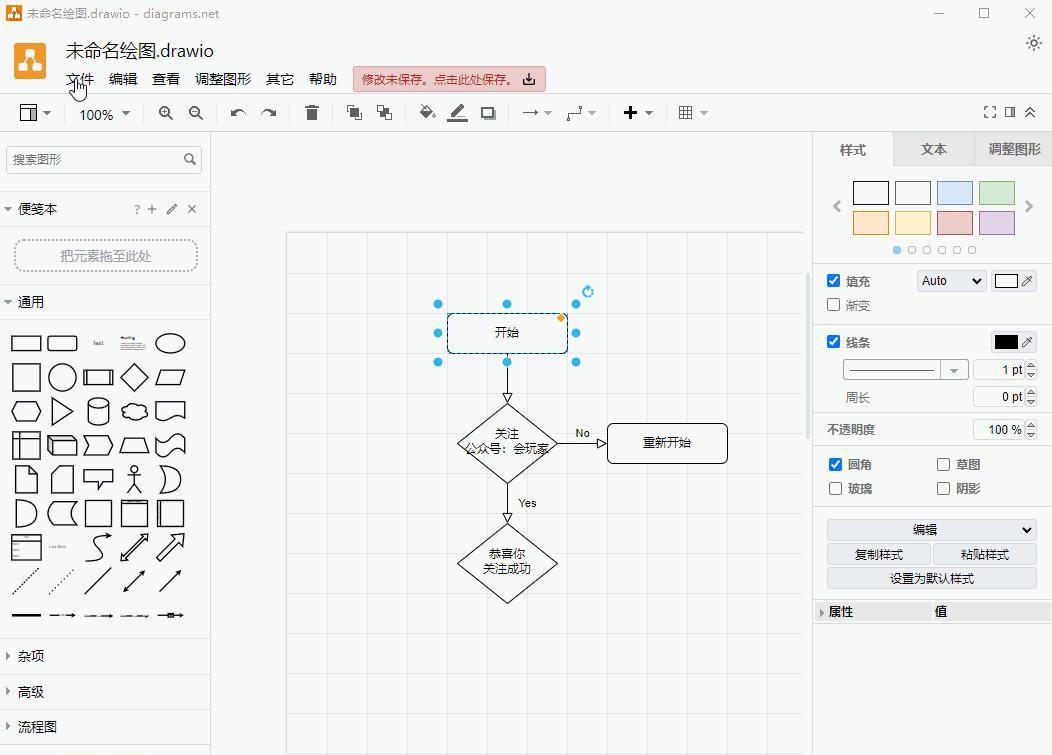Open line color pencil tool
The image size is (1052, 755).
click(x=458, y=113)
